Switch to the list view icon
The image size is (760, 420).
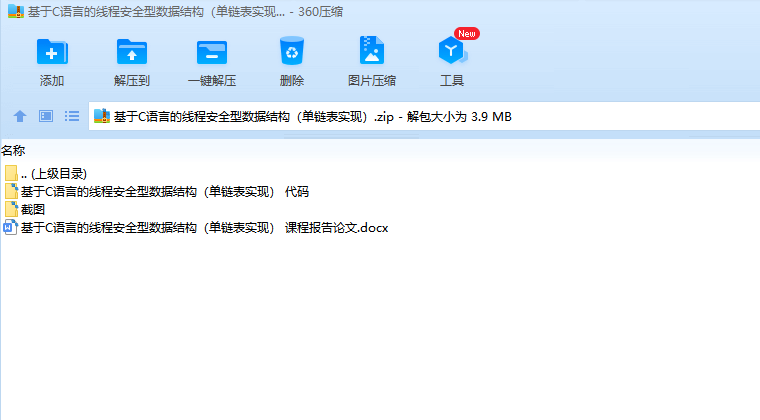(x=72, y=116)
